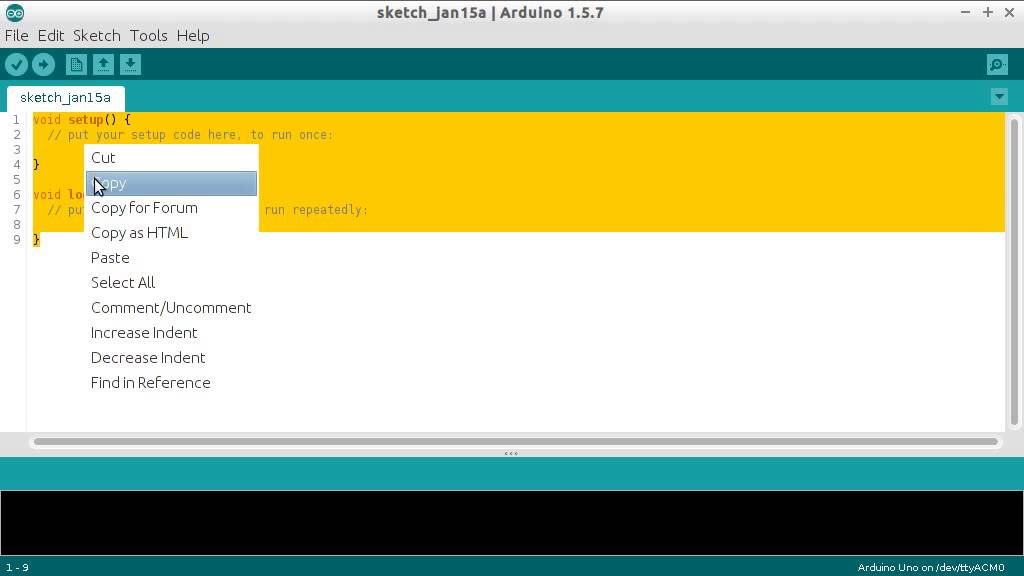Open the Serial Monitor magnifier icon

click(x=997, y=65)
